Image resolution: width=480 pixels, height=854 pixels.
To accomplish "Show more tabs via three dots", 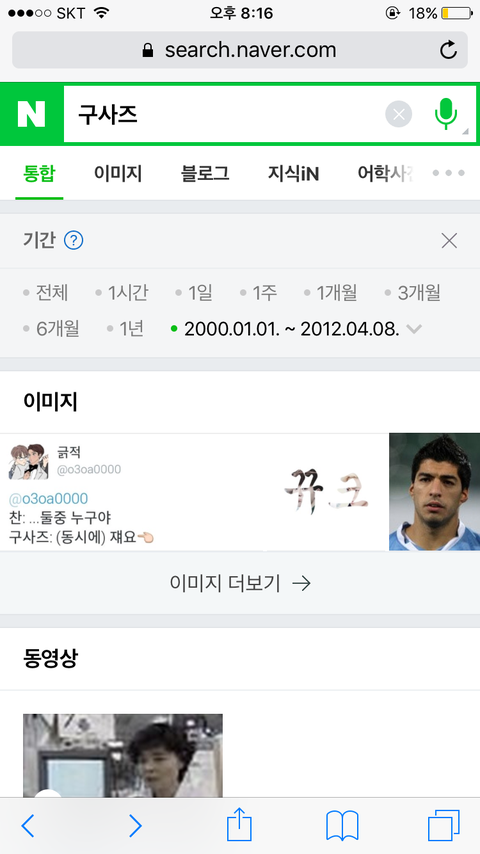I will [x=448, y=173].
